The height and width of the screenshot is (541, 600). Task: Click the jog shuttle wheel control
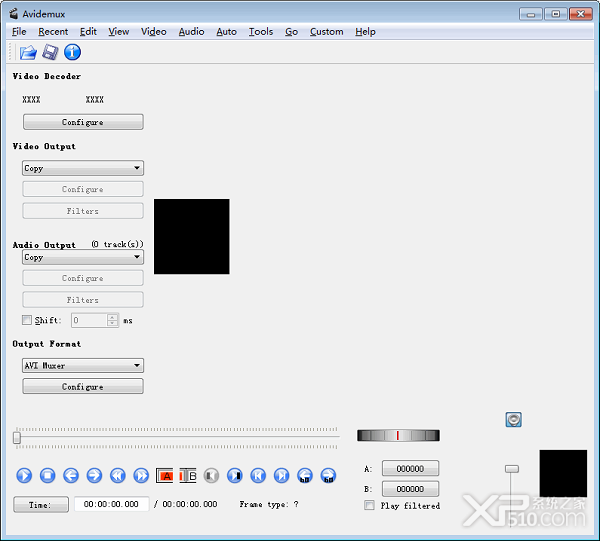click(398, 435)
